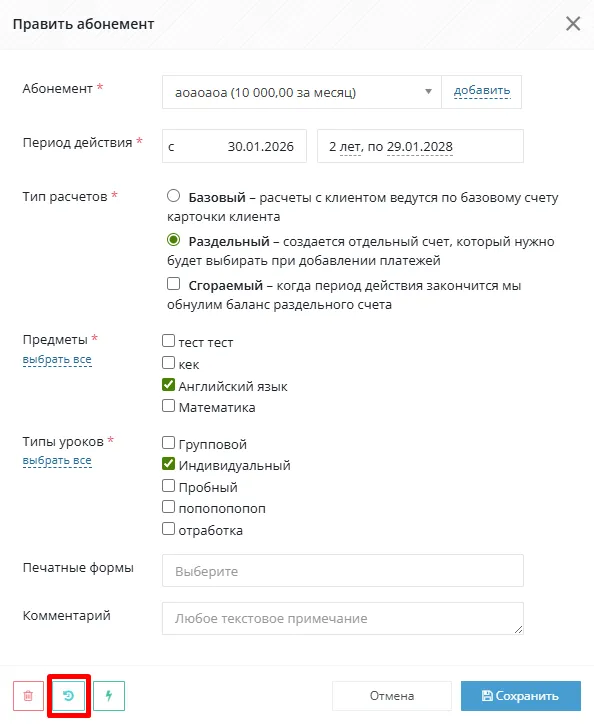The height and width of the screenshot is (724, 594).
Task: Close the dialog with the X icon
Action: point(573,24)
